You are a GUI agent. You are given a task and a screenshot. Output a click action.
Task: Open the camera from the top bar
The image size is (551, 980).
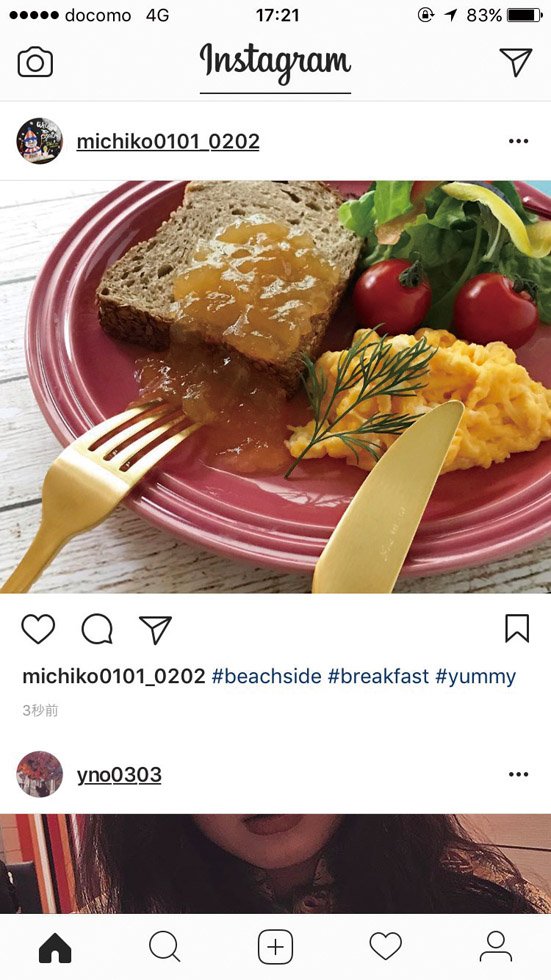(35, 62)
